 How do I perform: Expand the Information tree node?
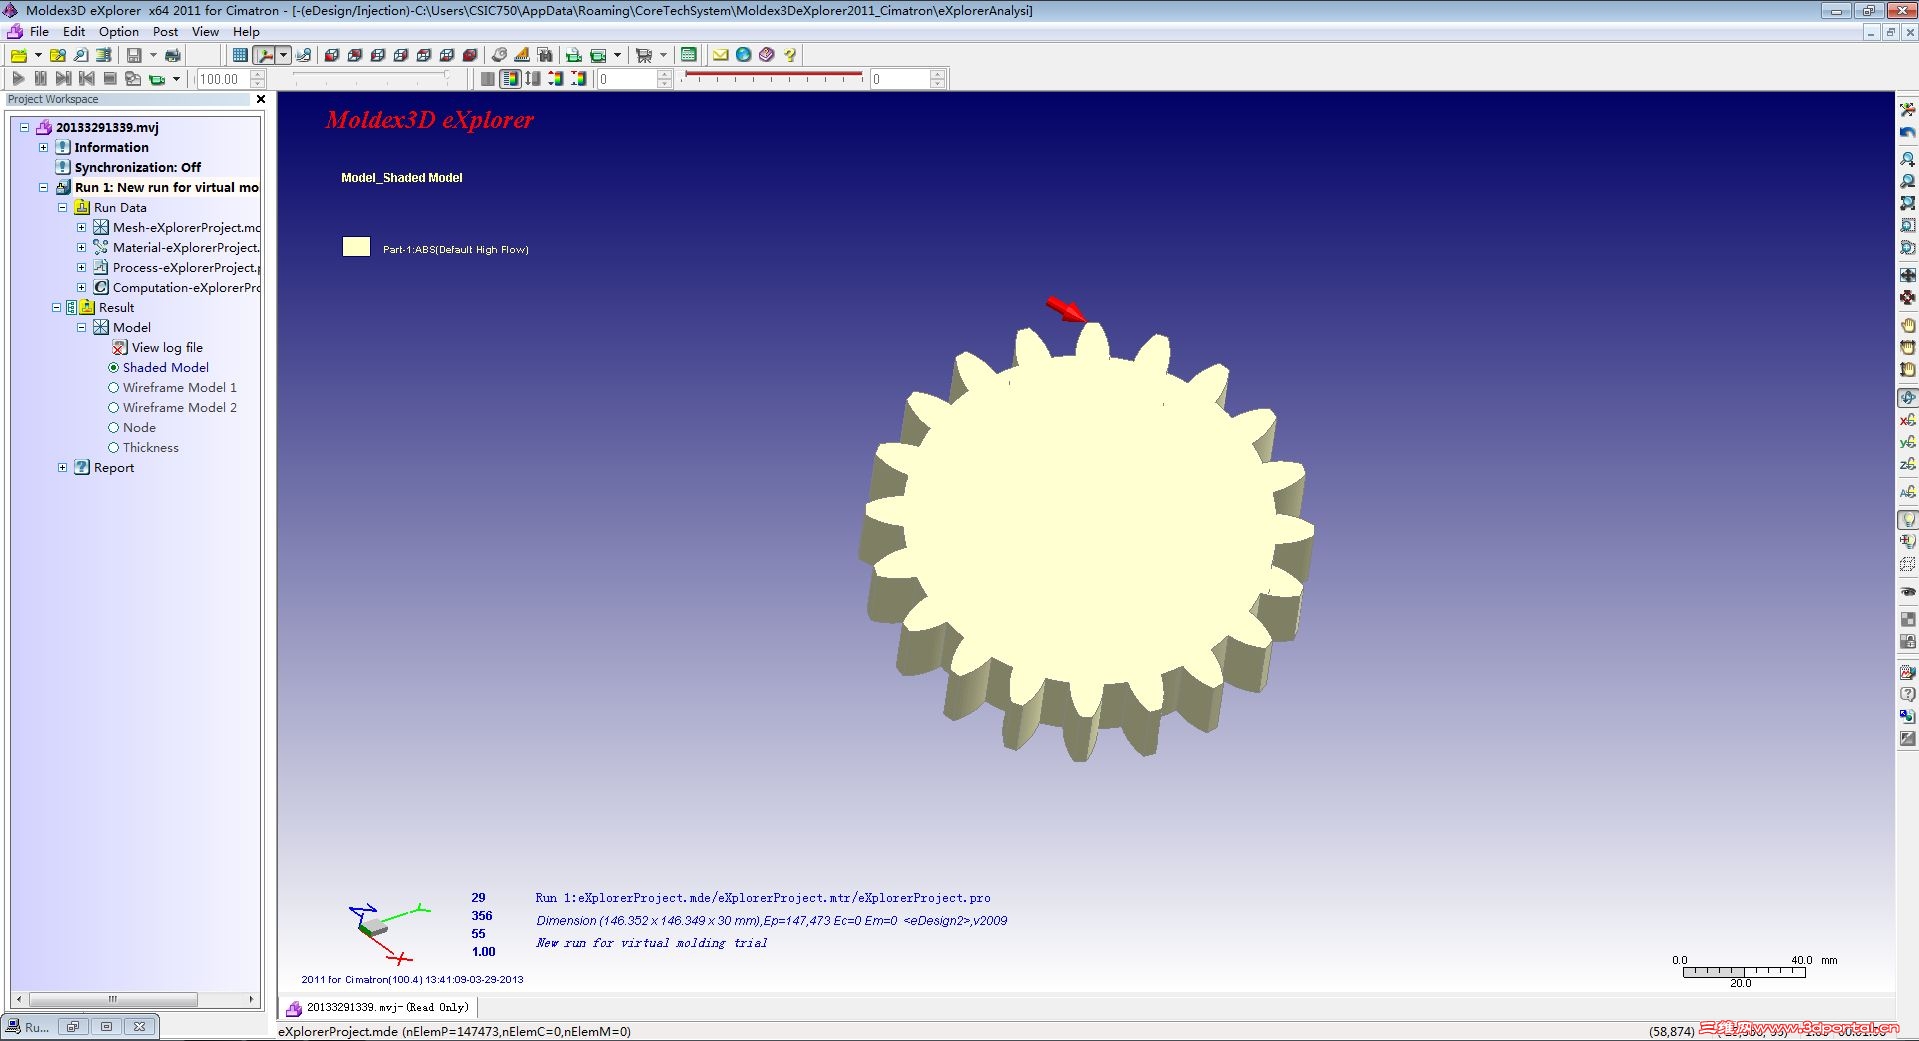click(x=43, y=147)
